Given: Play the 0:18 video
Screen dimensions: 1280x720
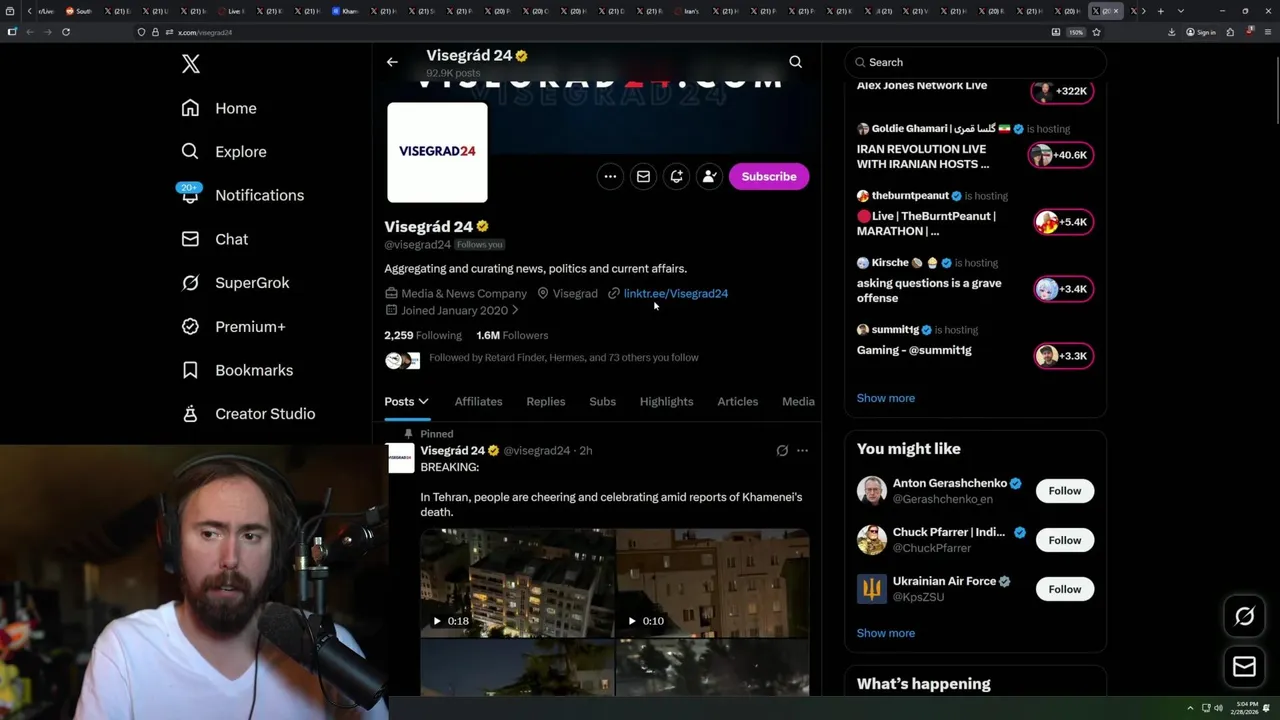Looking at the screenshot, I should (x=517, y=583).
